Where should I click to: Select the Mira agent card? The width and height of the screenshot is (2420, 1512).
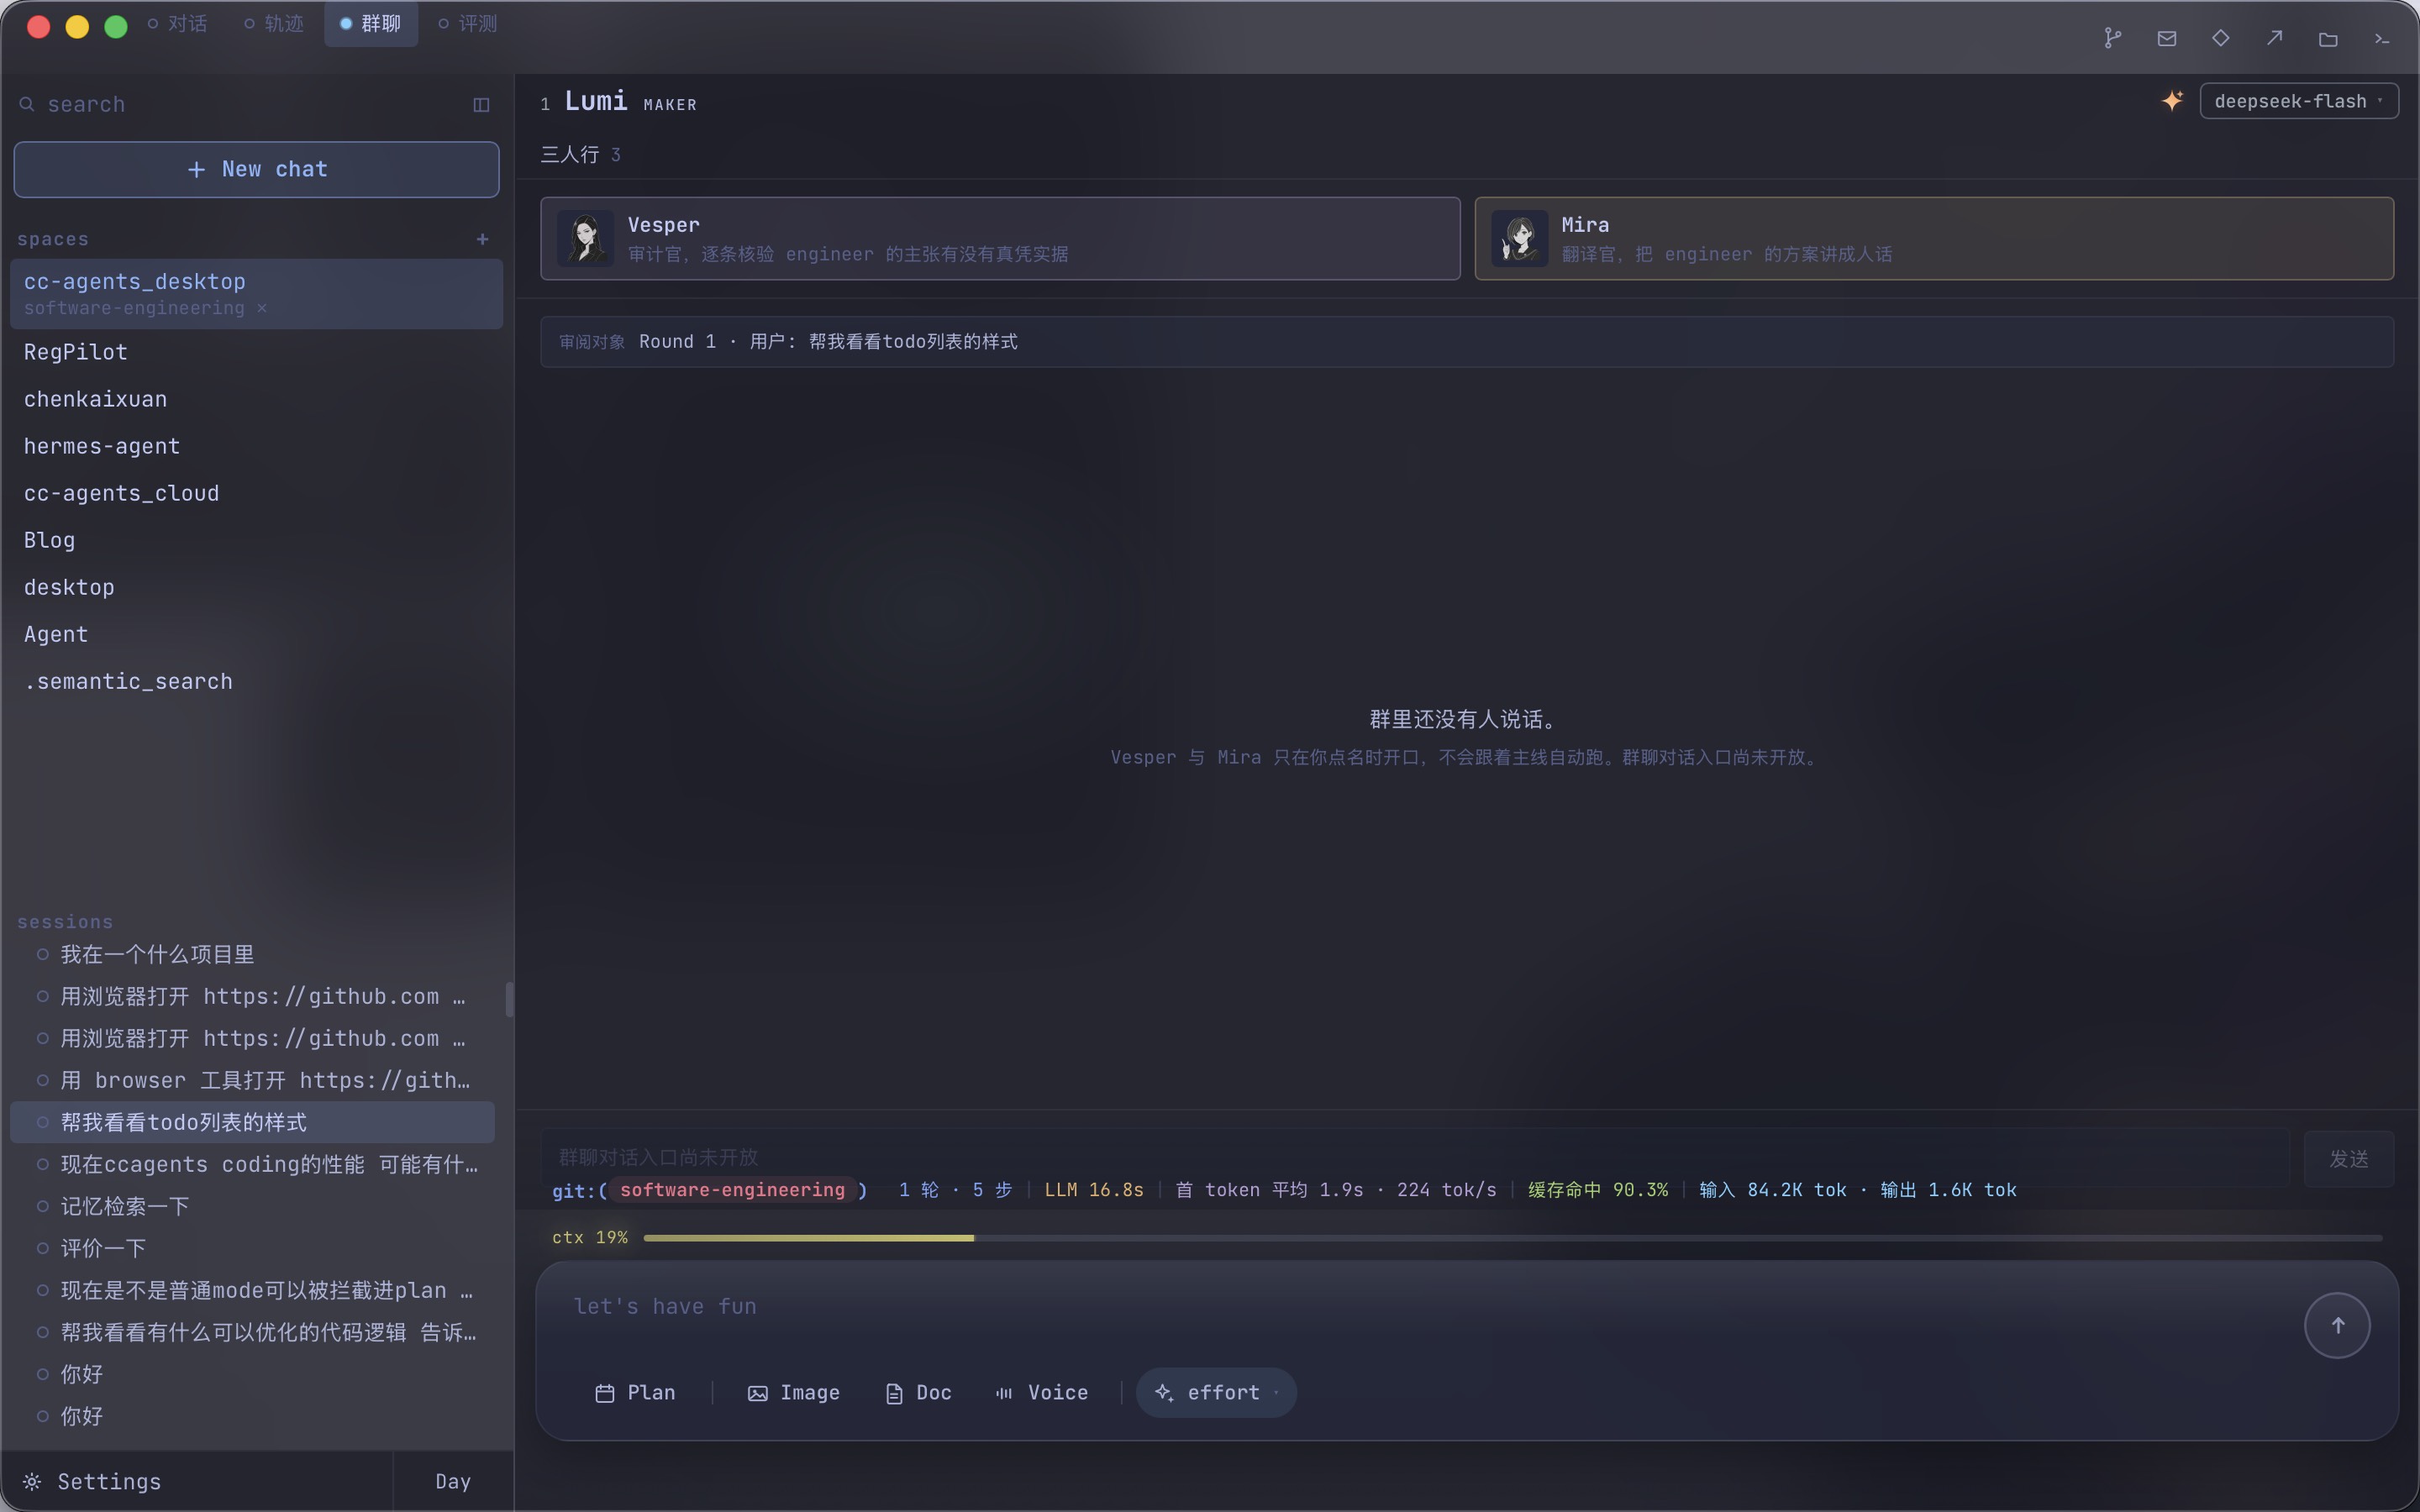pos(1934,238)
